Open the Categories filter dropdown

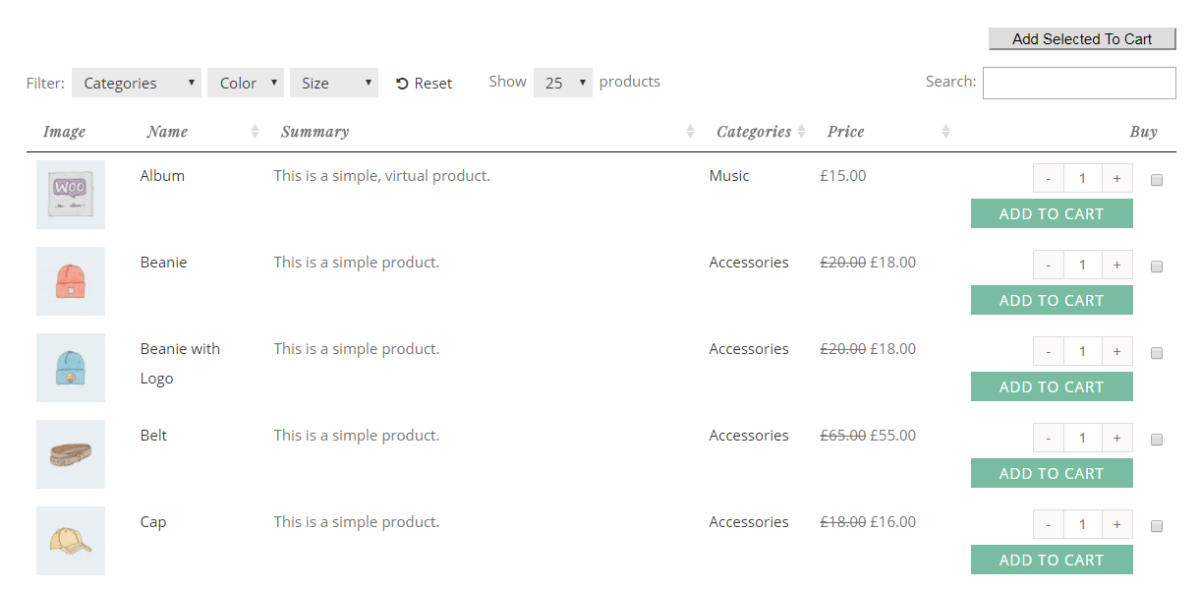coord(136,83)
